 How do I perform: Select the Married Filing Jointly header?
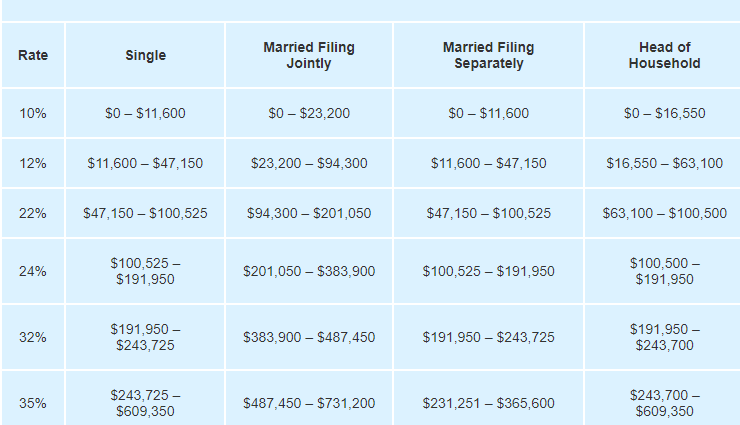[309, 55]
